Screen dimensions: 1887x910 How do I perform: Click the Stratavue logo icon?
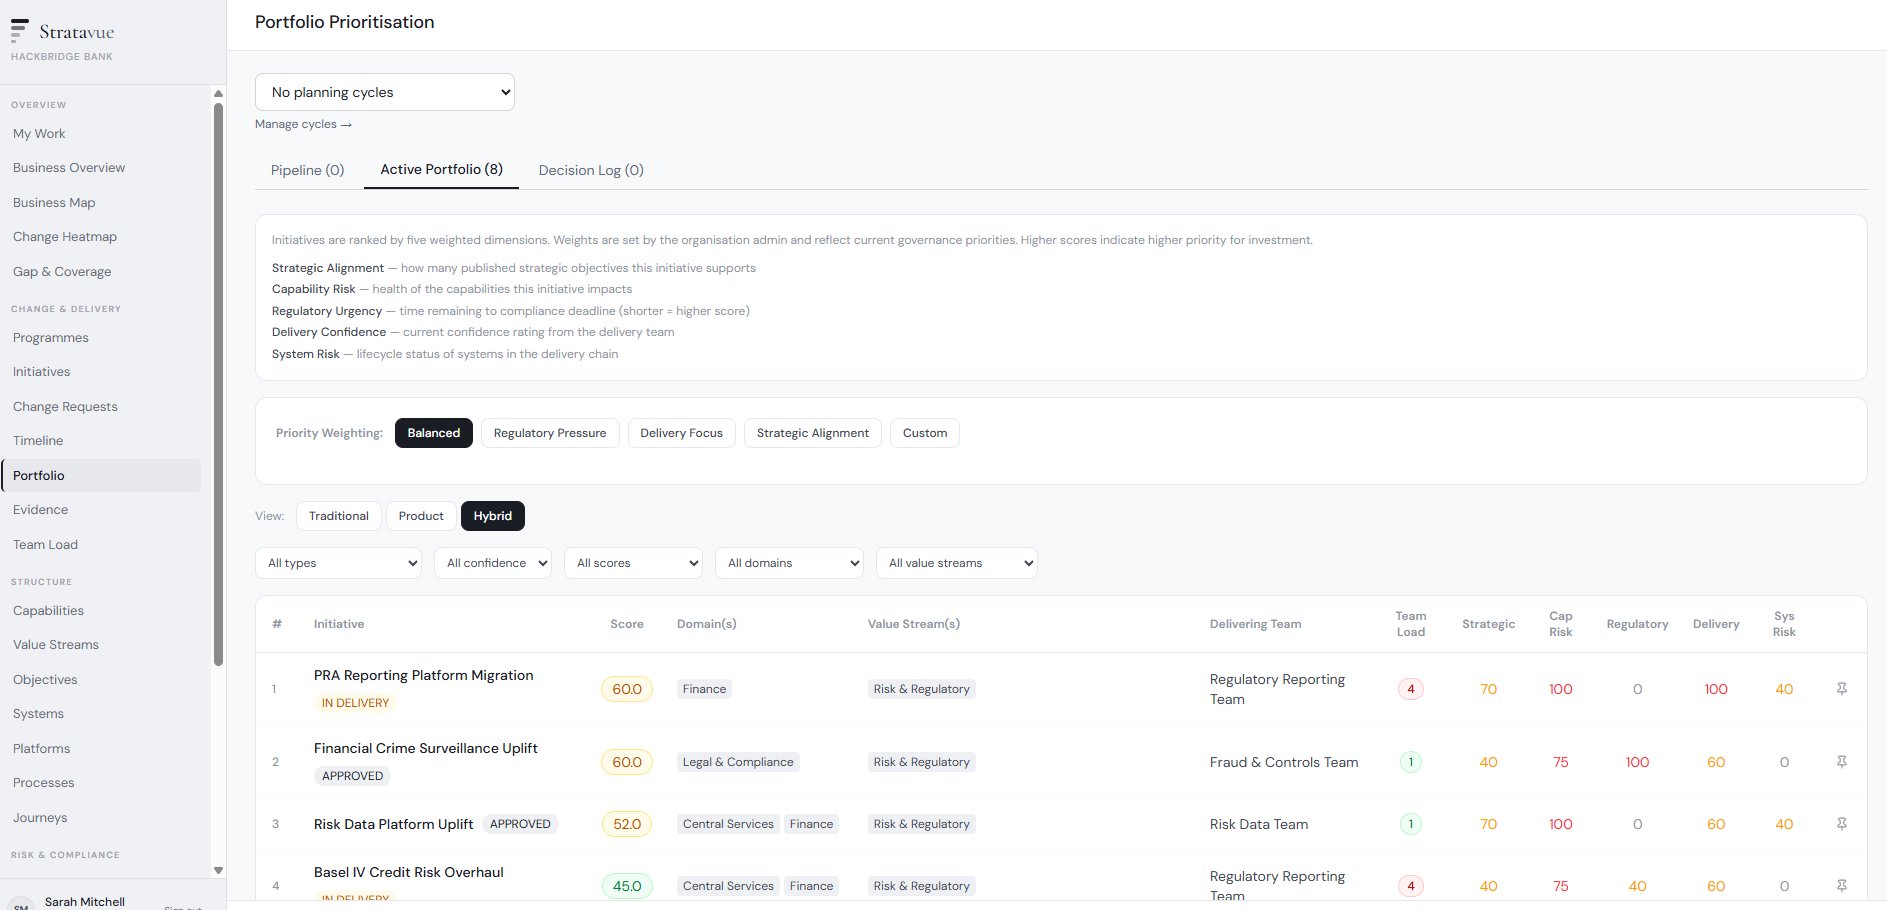tap(20, 31)
